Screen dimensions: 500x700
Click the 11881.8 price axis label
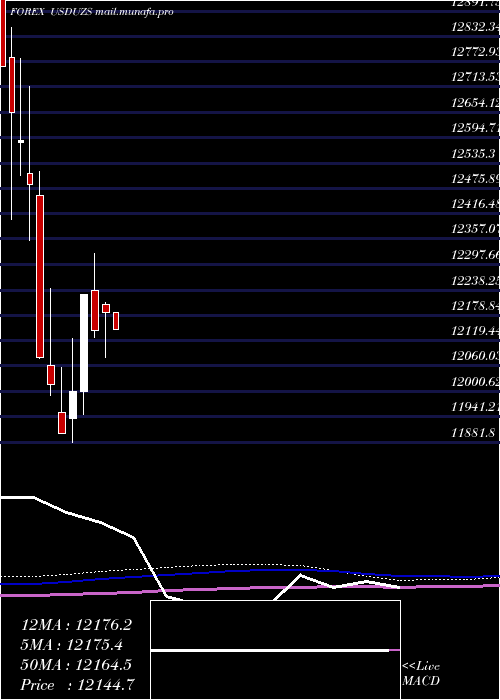pos(473,433)
